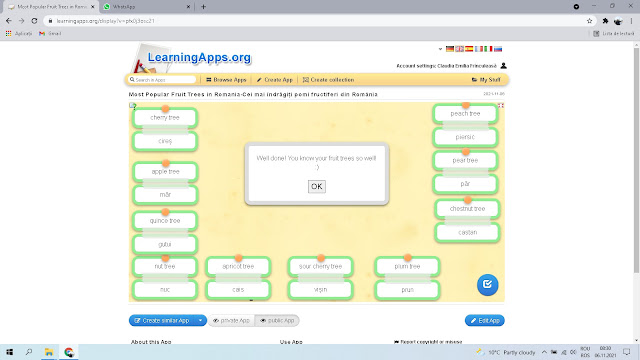Open the Chrome profile avatar icon
Image resolution: width=640 pixels, height=360 pixels.
[618, 21]
